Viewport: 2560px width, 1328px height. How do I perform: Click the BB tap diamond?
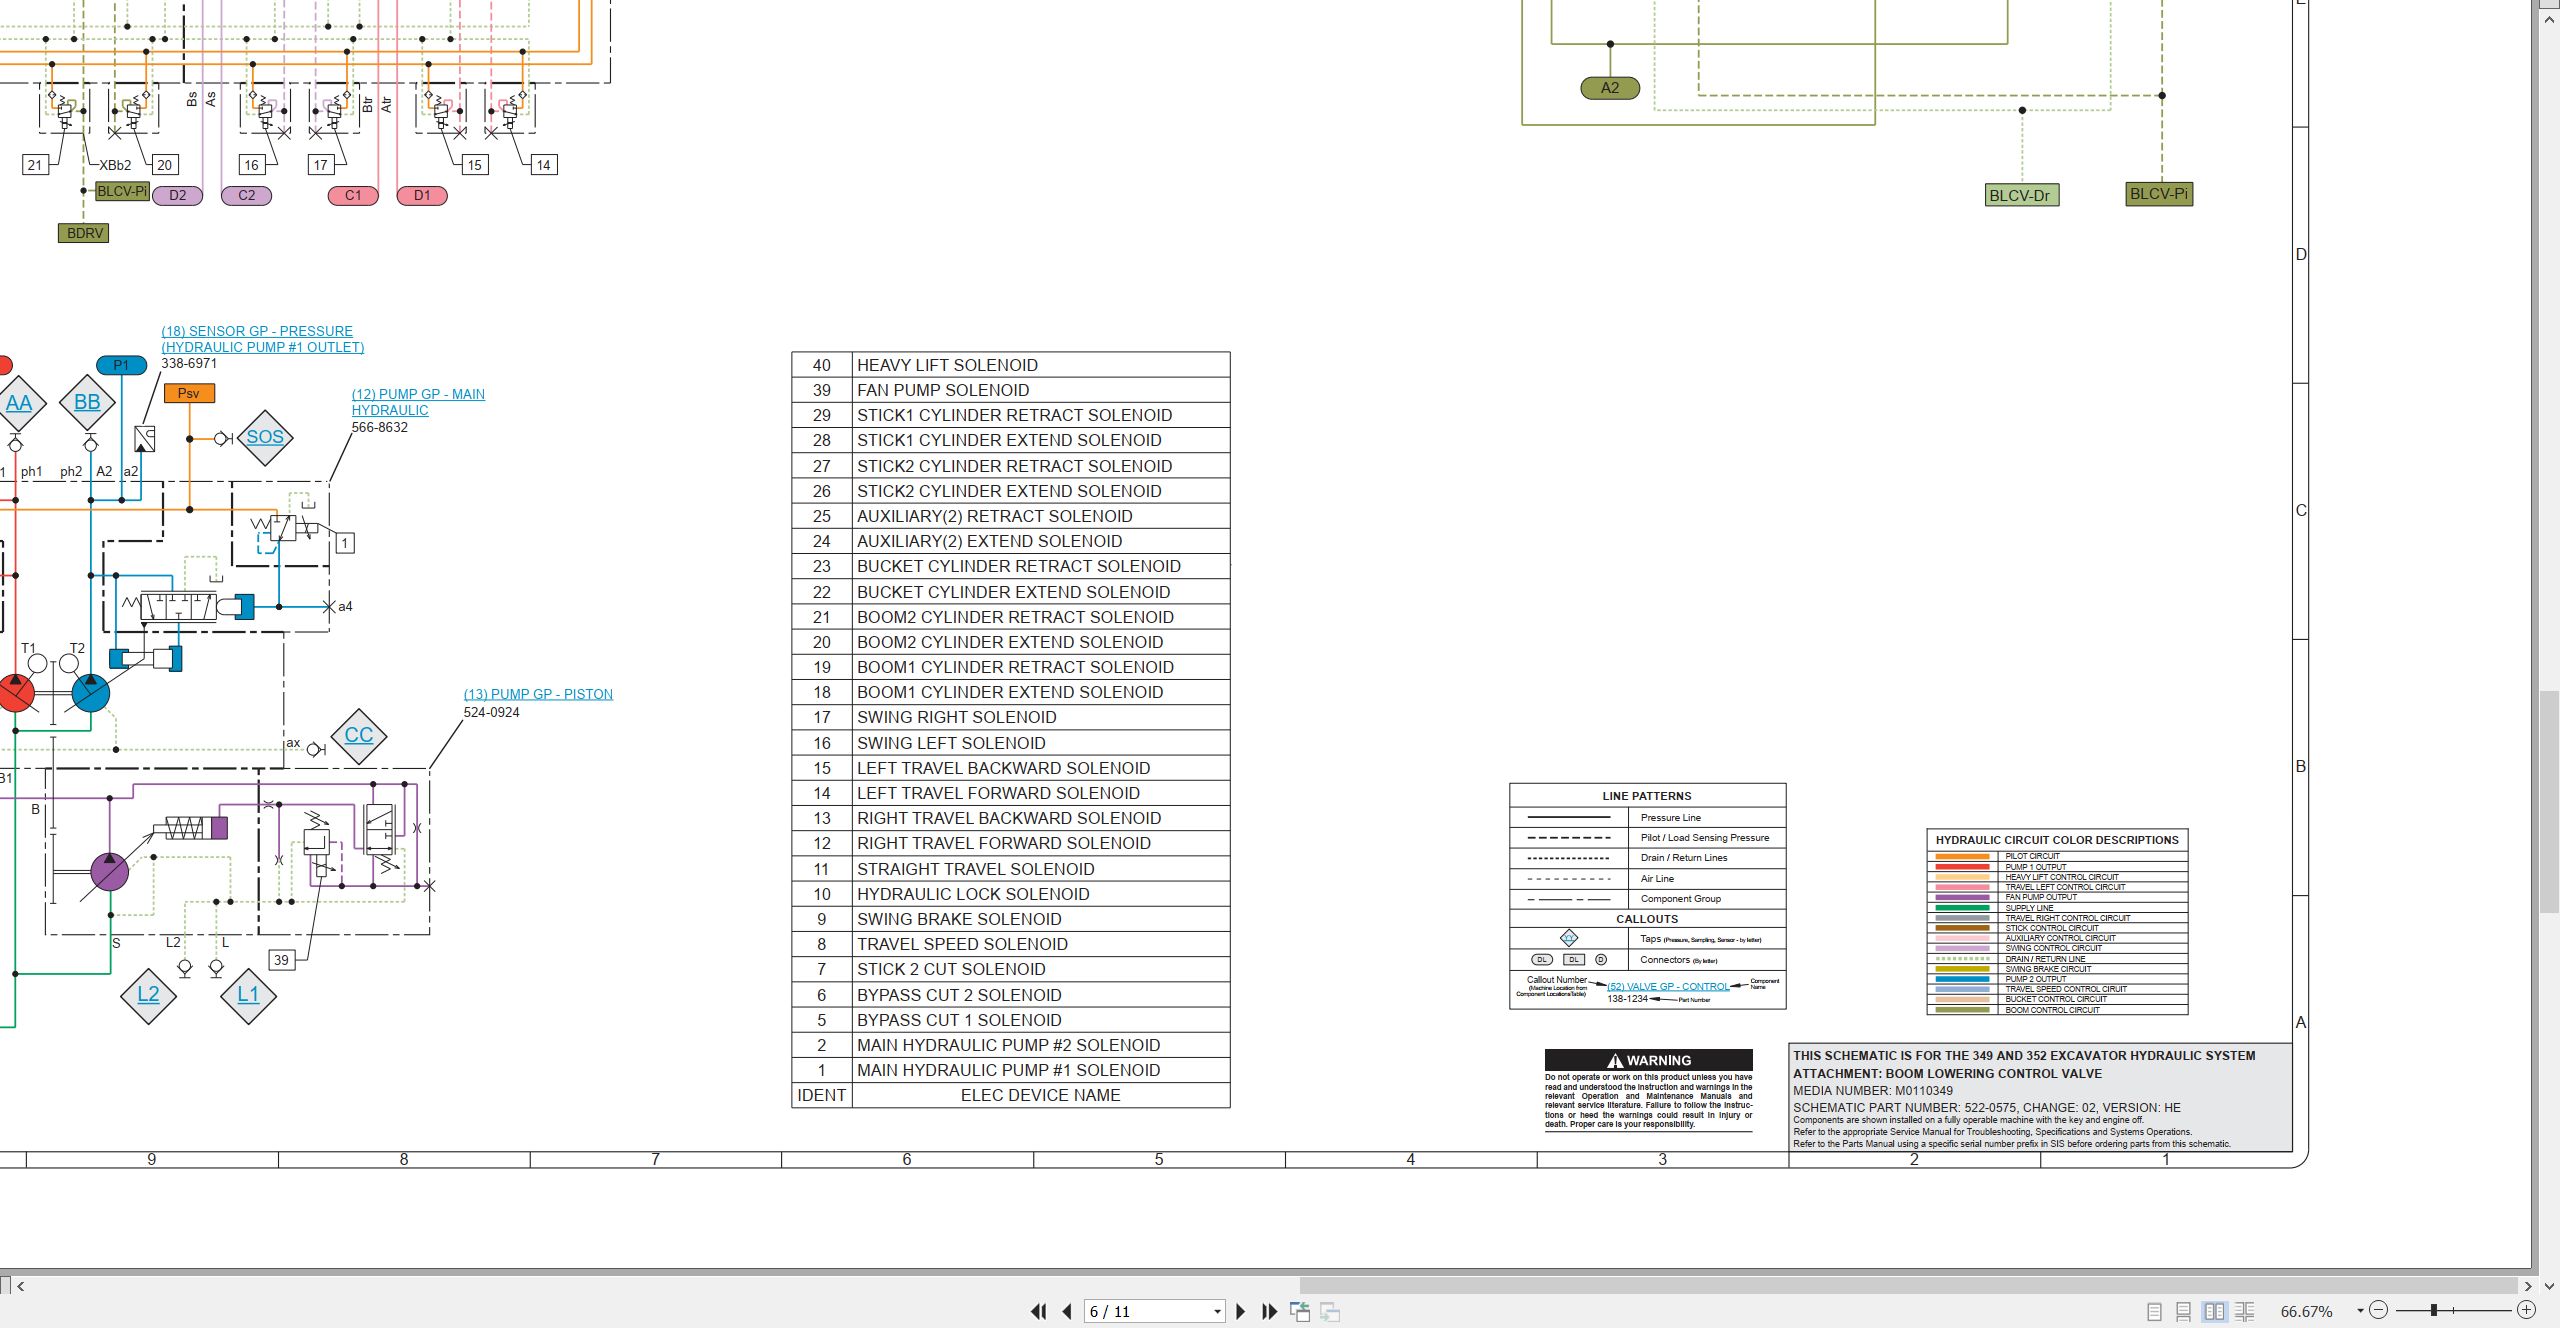[87, 402]
